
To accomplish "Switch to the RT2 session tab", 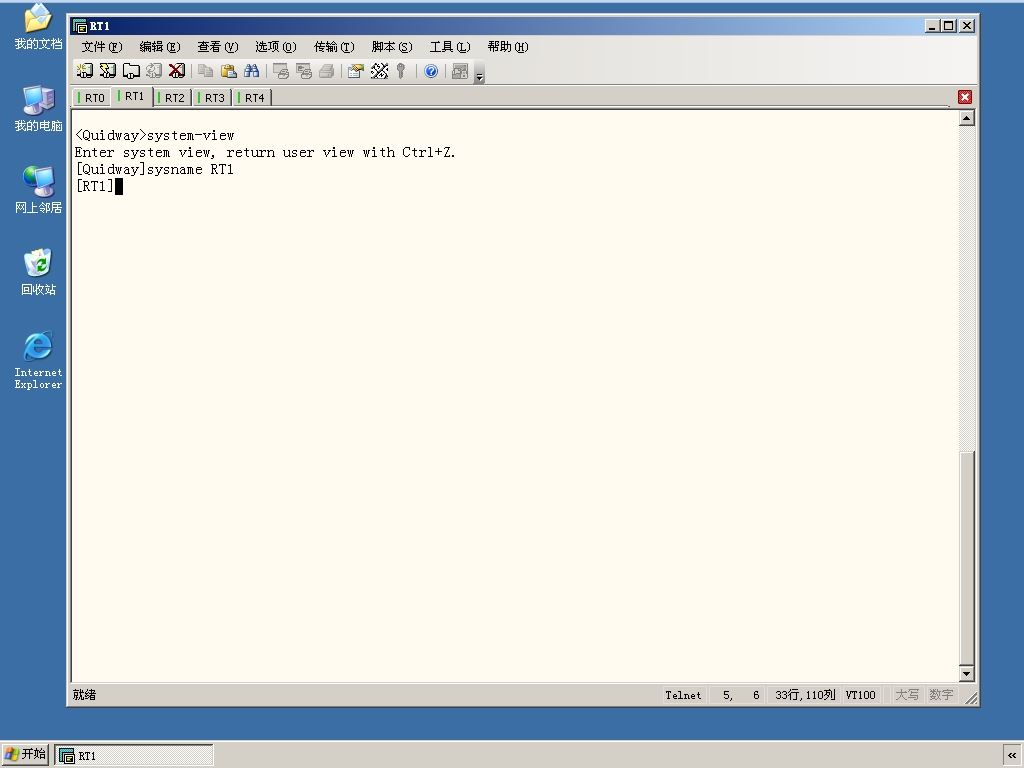I will click(172, 97).
